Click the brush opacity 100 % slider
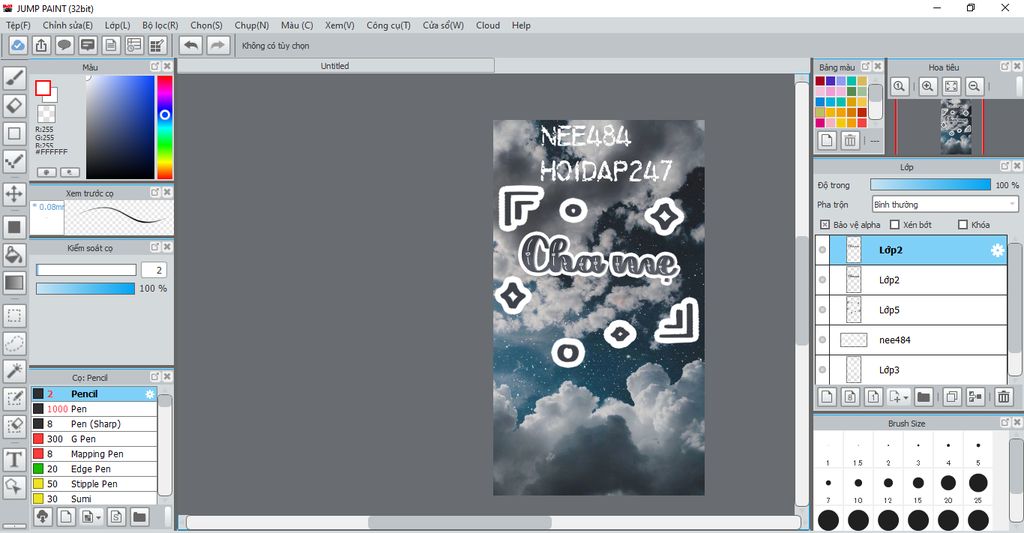 (x=86, y=289)
